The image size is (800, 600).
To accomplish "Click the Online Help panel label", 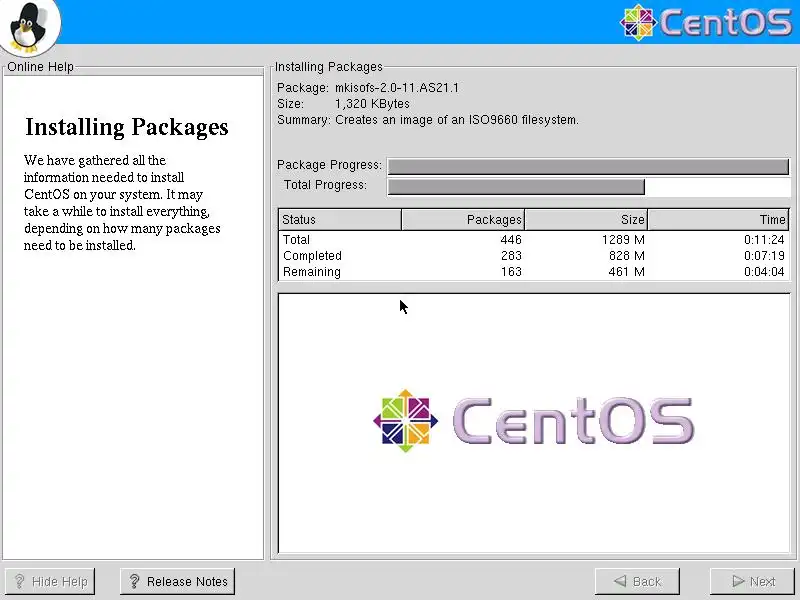I will pyautogui.click(x=40, y=67).
